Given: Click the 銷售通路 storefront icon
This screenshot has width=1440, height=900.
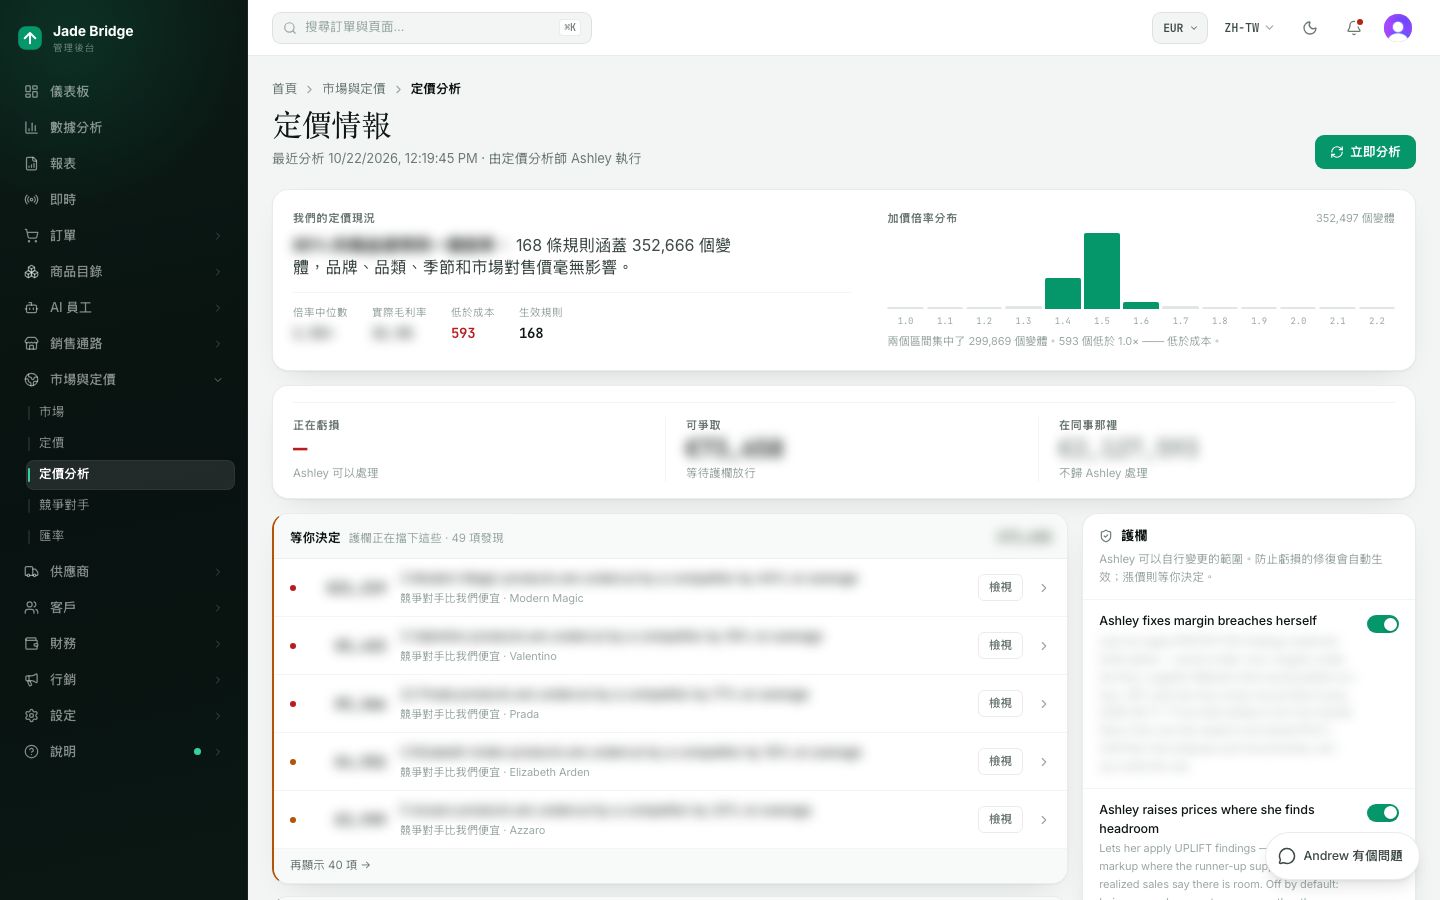Looking at the screenshot, I should [31, 343].
